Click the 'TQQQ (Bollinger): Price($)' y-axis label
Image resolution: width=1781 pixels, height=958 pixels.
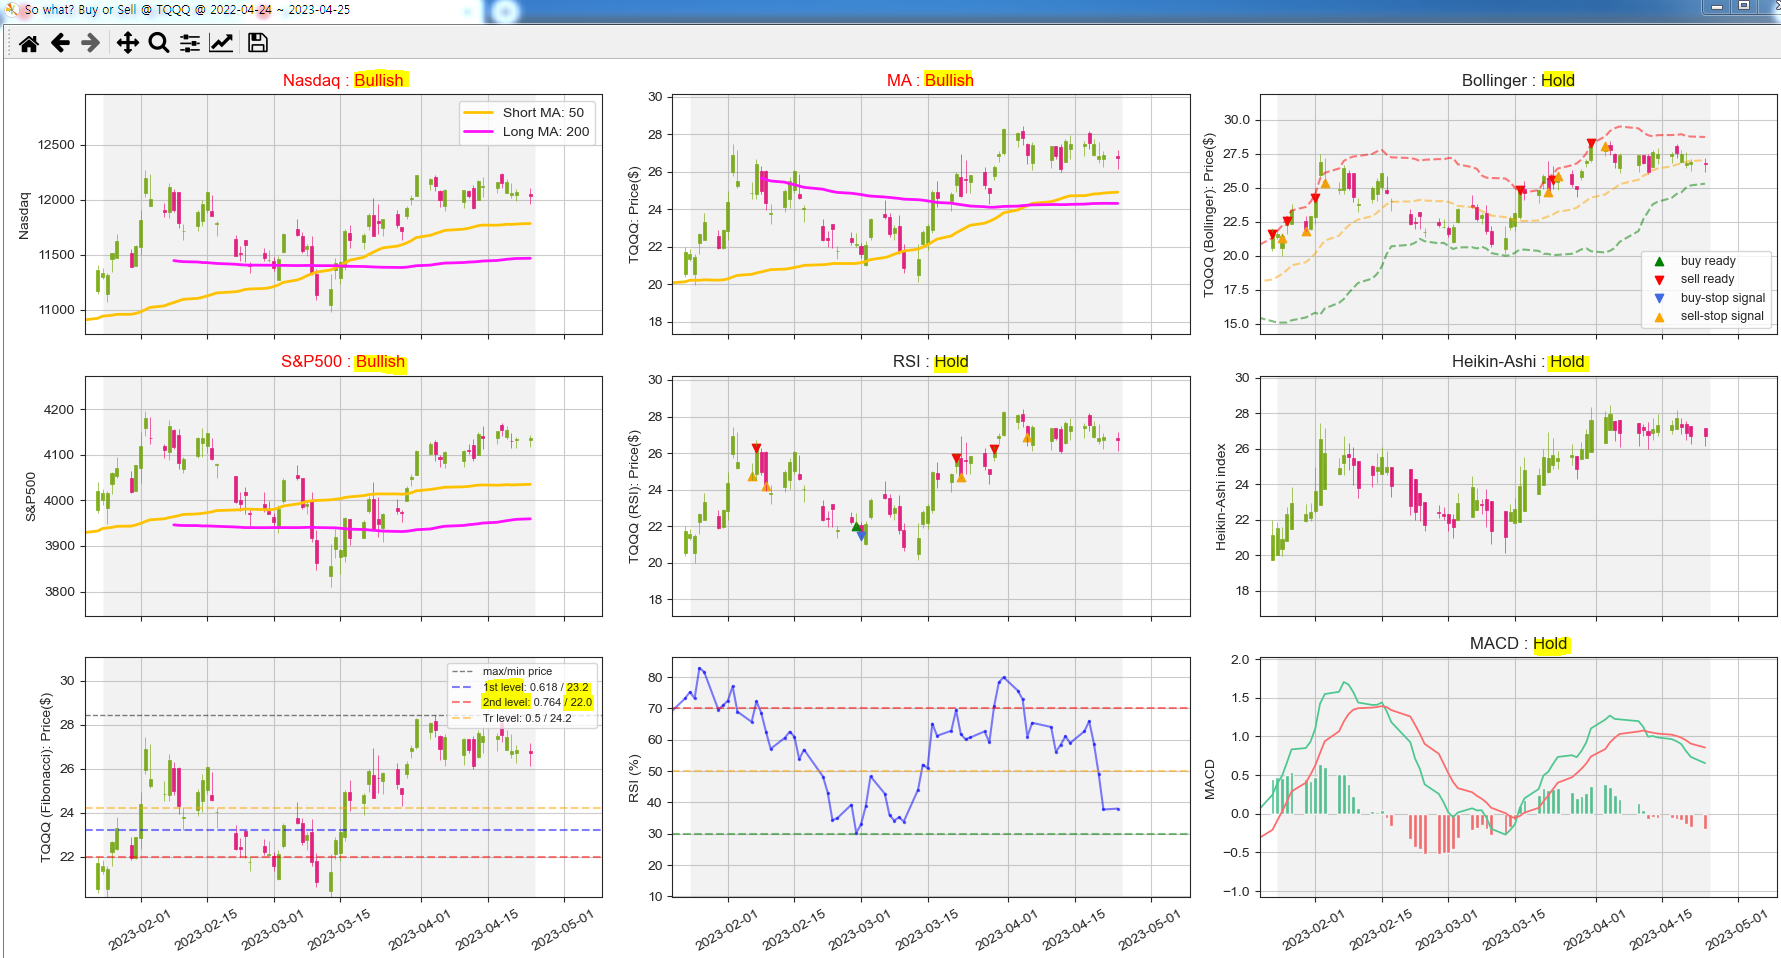click(x=1208, y=215)
